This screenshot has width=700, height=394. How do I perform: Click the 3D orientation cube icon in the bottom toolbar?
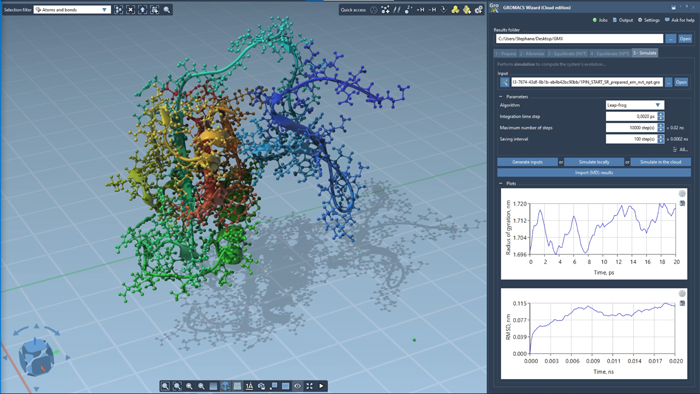tap(225, 386)
